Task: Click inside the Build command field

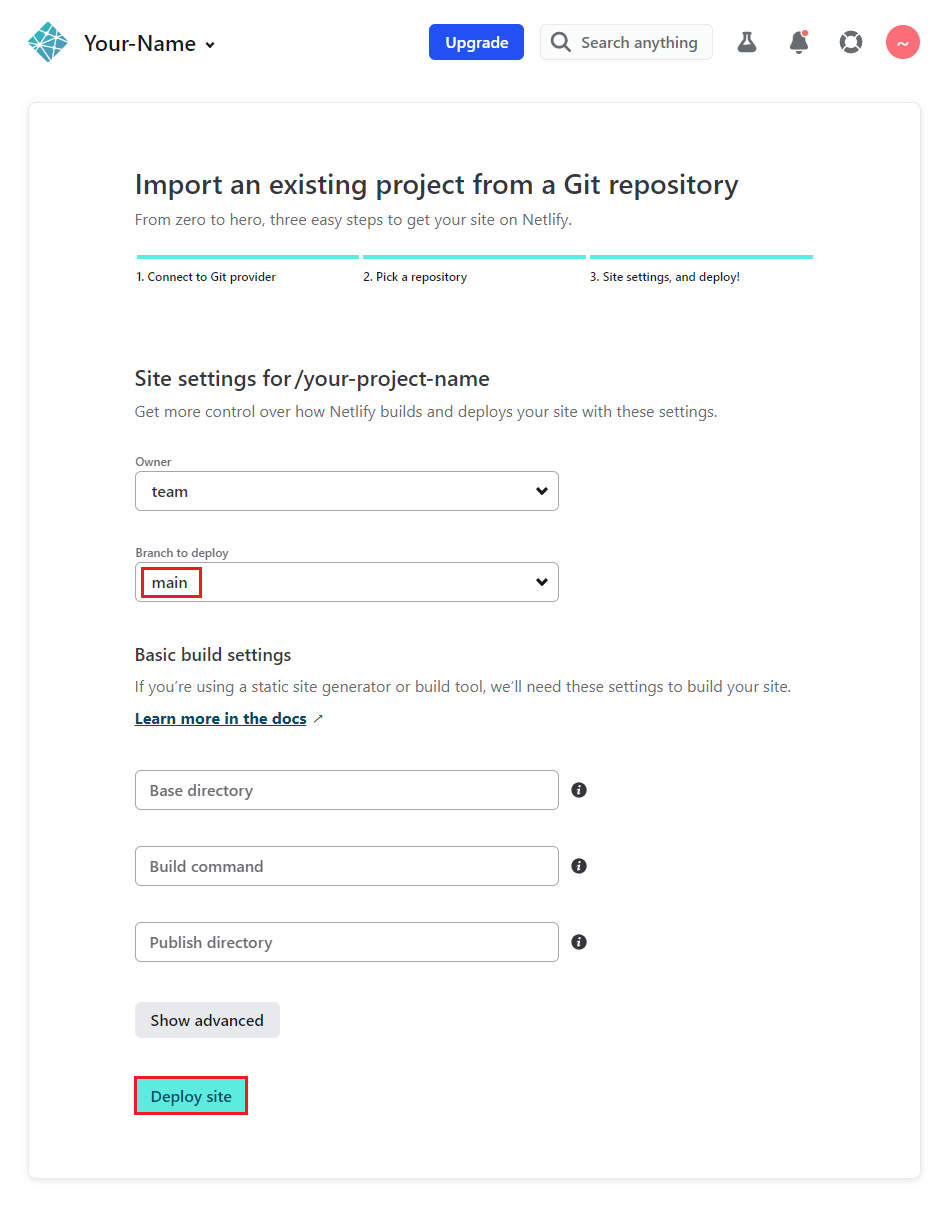Action: point(347,866)
